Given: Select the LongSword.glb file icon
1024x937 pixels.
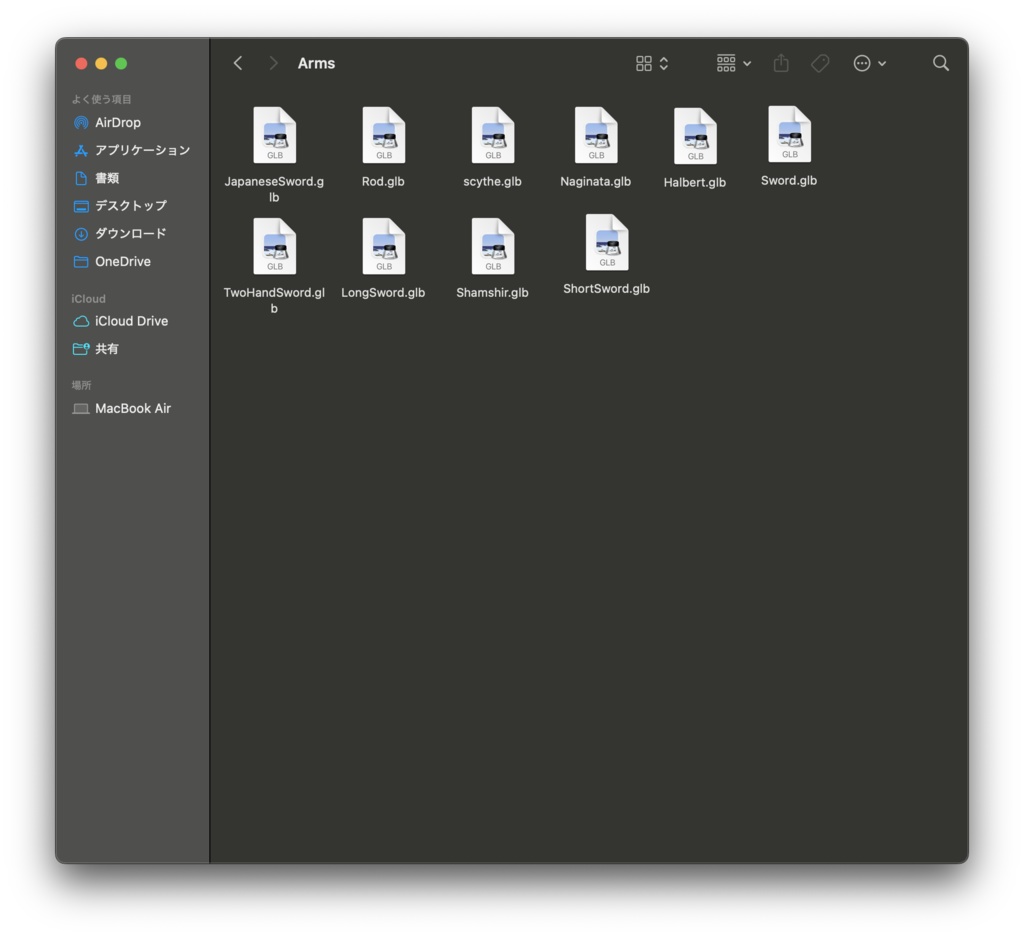Looking at the screenshot, I should [383, 246].
